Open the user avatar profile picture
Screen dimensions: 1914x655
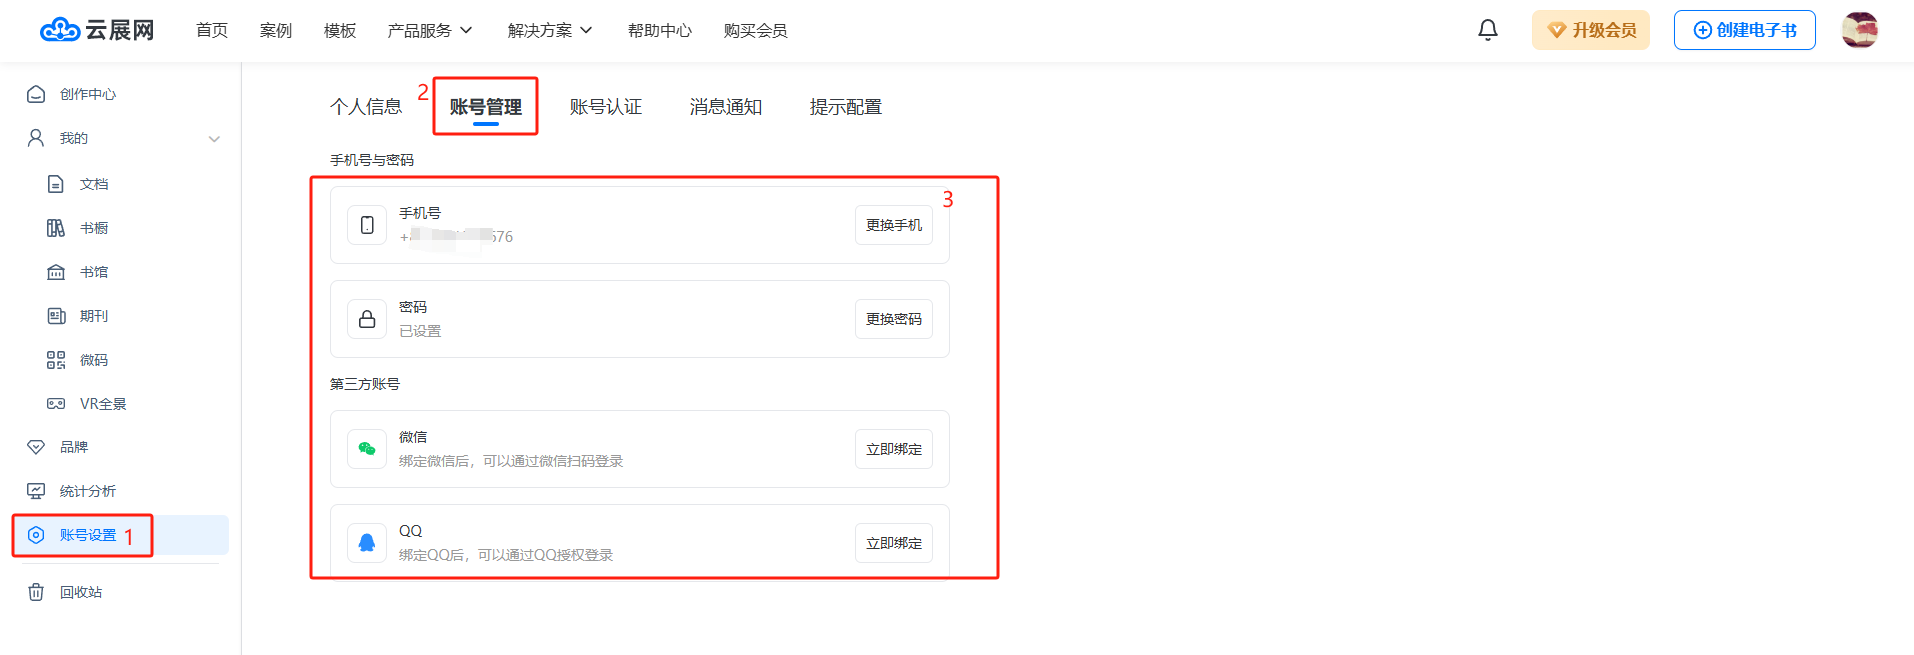[x=1859, y=30]
